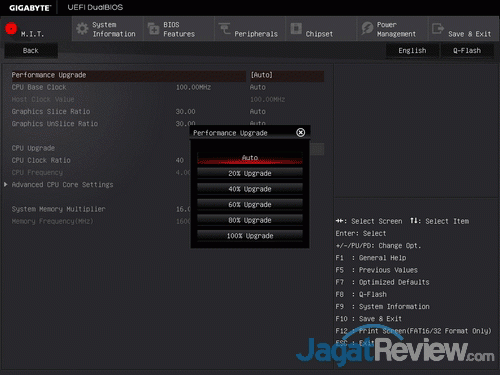The height and width of the screenshot is (375, 500).
Task: Click the F9 System Information help line
Action: pyautogui.click(x=382, y=307)
